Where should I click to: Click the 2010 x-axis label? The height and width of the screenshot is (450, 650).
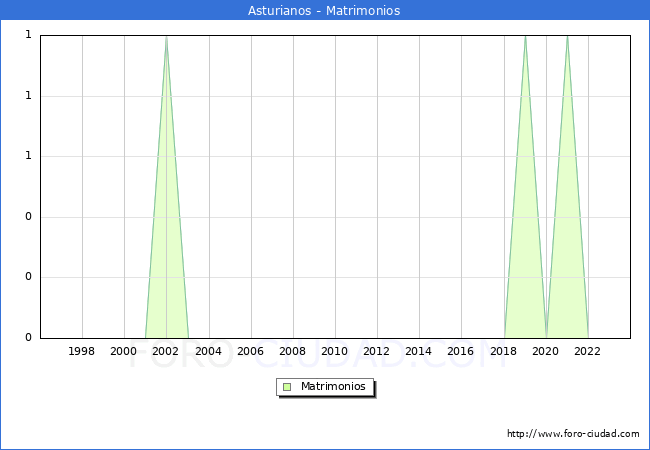pos(334,351)
